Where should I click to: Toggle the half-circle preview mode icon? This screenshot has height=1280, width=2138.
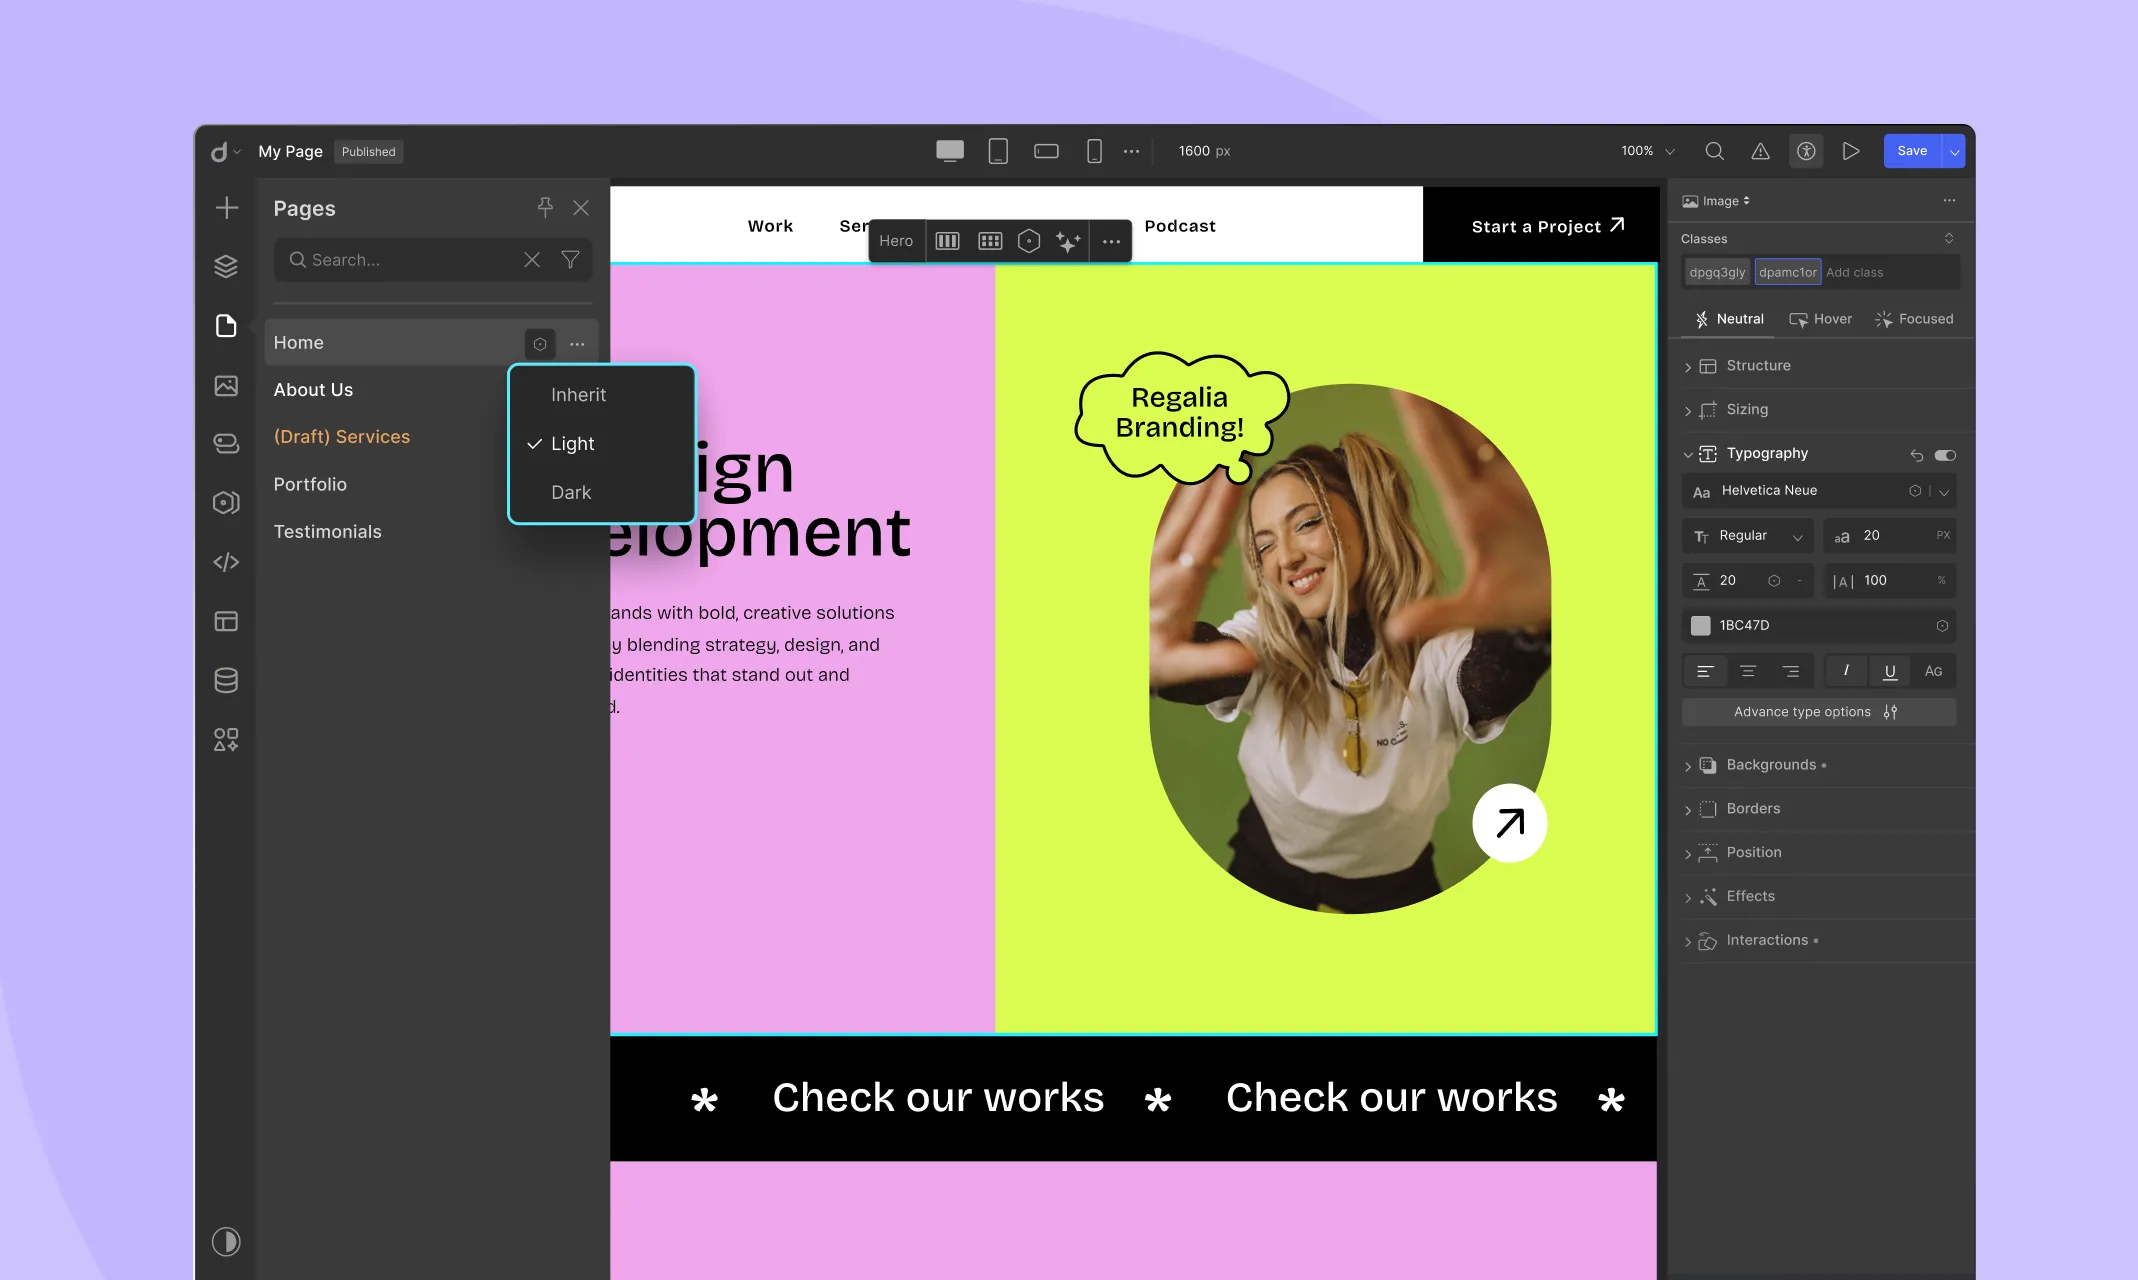(x=226, y=1240)
